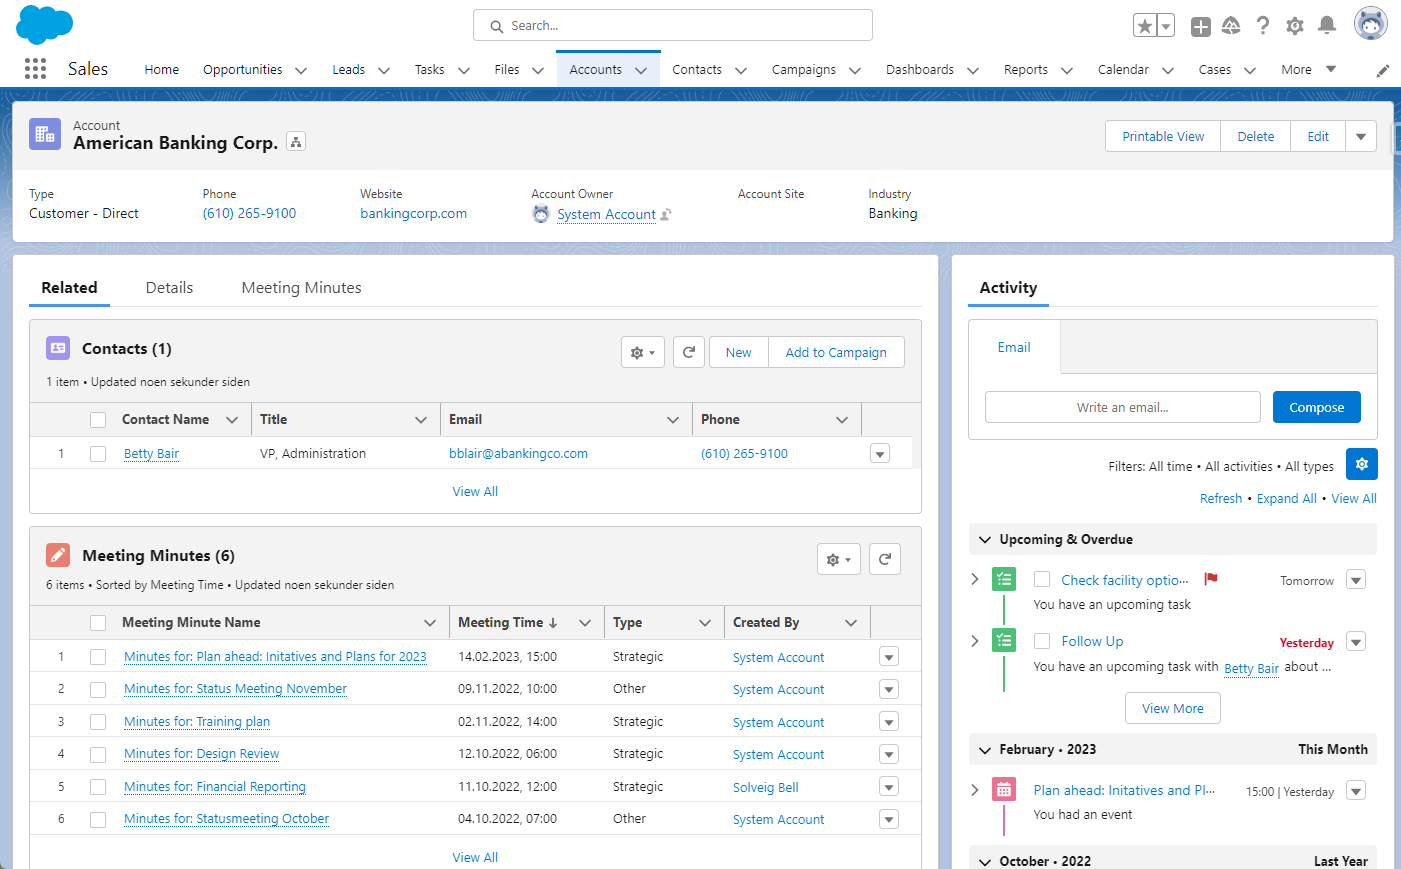Screen dimensions: 1401x869
Task: Click the event icon for Plan ahead
Action: pos(1004,790)
